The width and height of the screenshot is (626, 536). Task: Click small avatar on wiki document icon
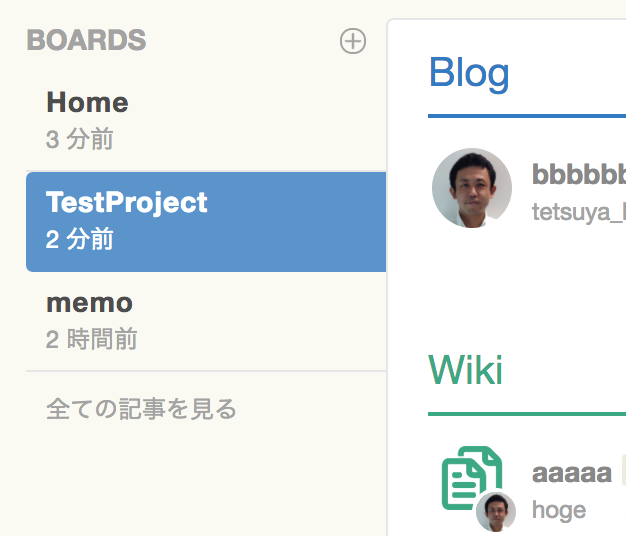coord(496,512)
